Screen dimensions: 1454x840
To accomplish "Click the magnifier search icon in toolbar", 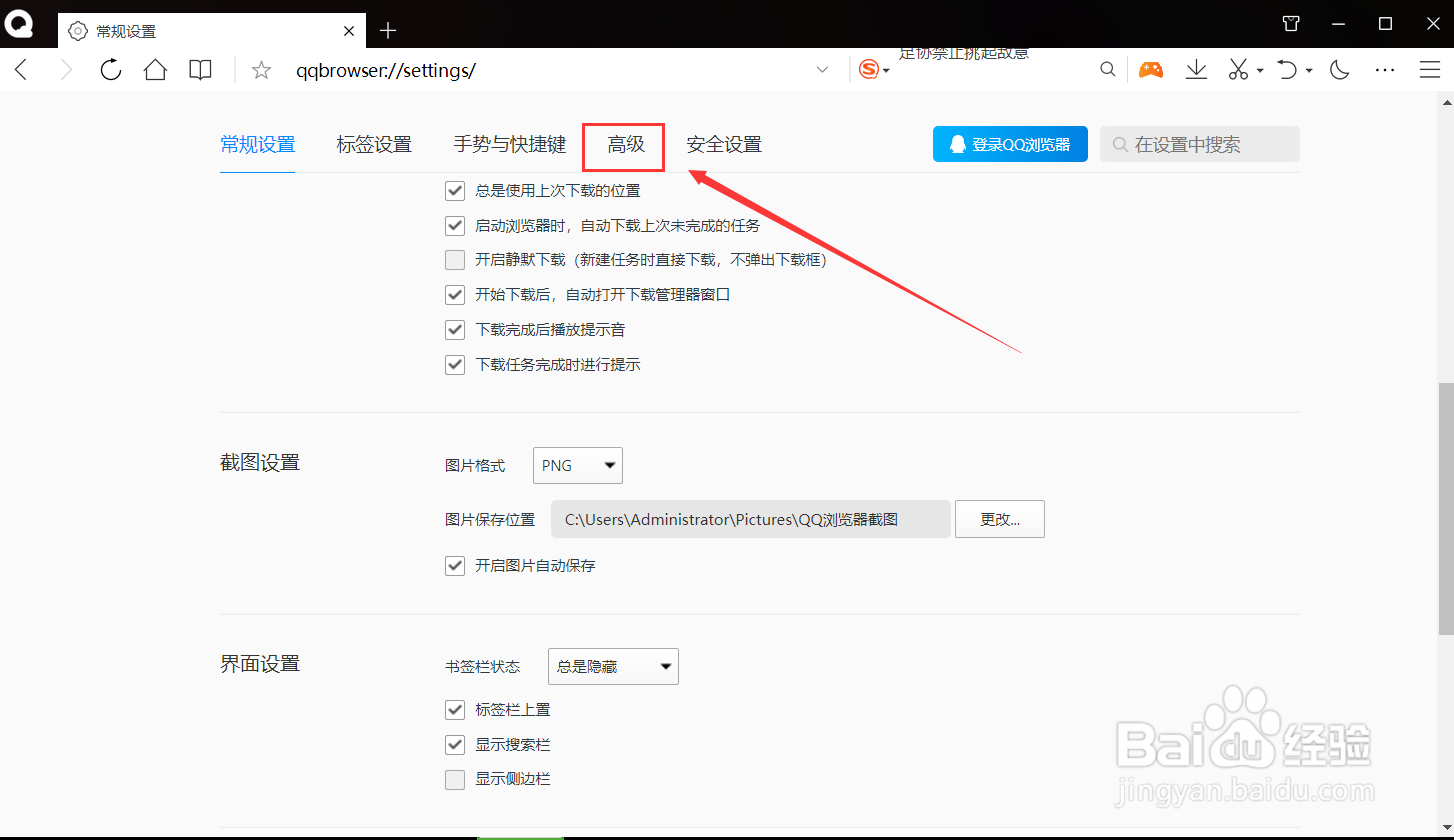I will click(1108, 69).
